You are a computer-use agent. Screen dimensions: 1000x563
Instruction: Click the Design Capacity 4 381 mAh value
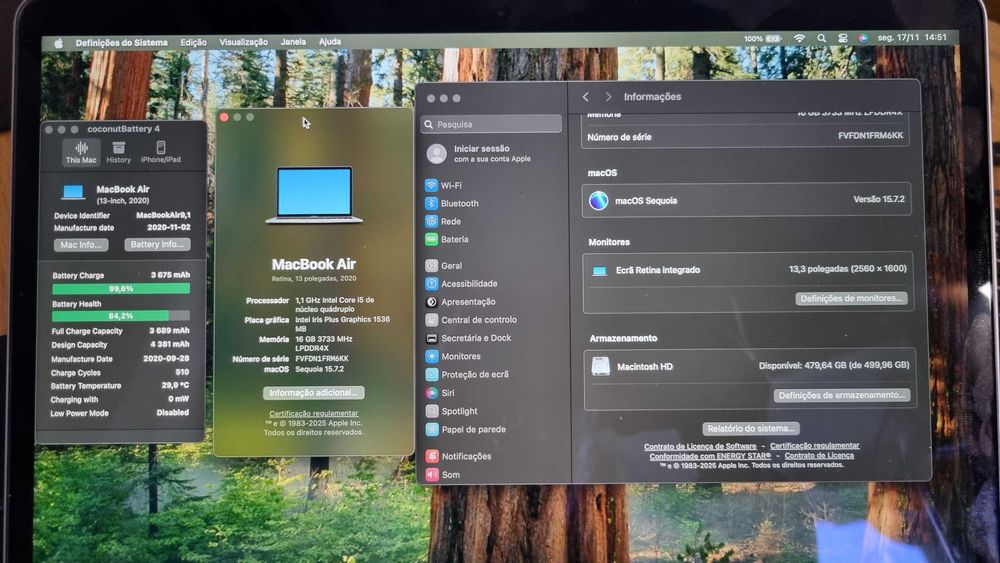170,344
